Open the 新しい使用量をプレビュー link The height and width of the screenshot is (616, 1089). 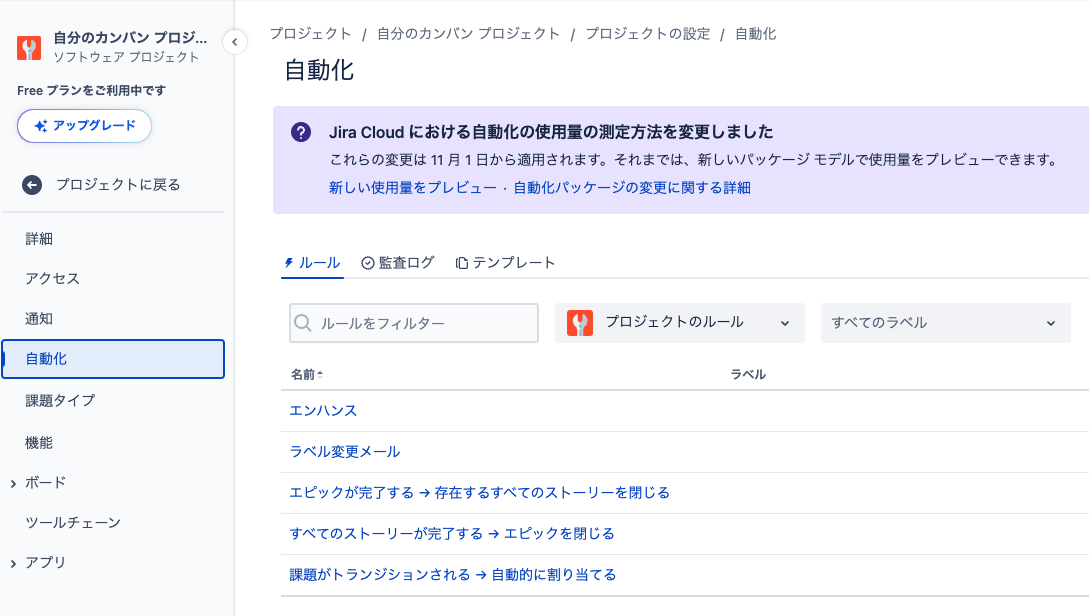pos(412,188)
